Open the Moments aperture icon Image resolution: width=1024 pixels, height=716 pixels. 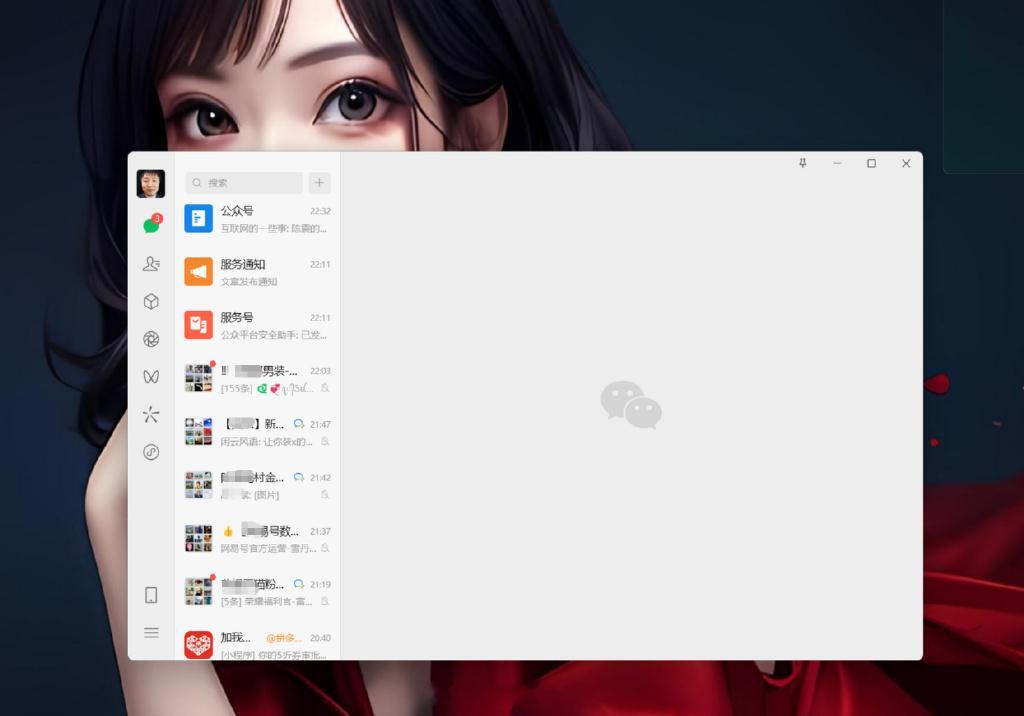(x=152, y=339)
